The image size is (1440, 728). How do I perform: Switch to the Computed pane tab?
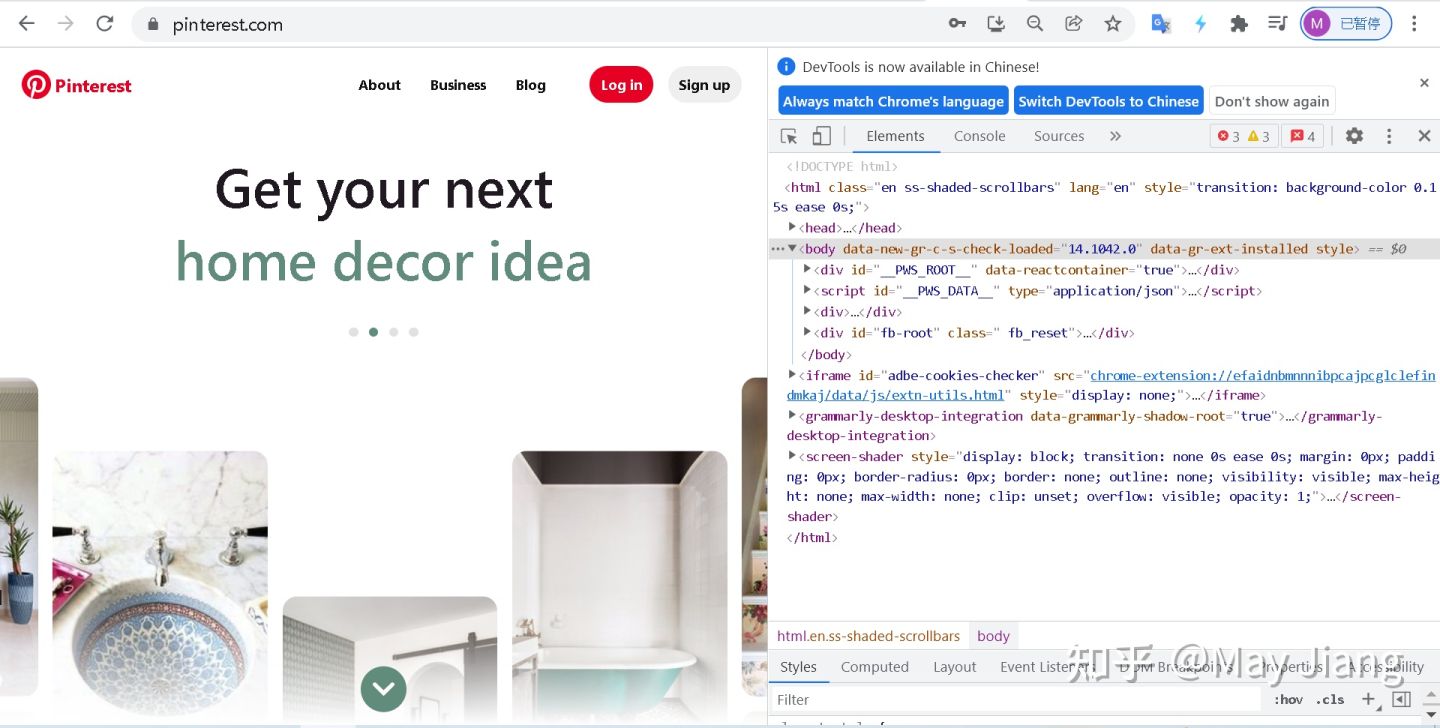pos(874,667)
